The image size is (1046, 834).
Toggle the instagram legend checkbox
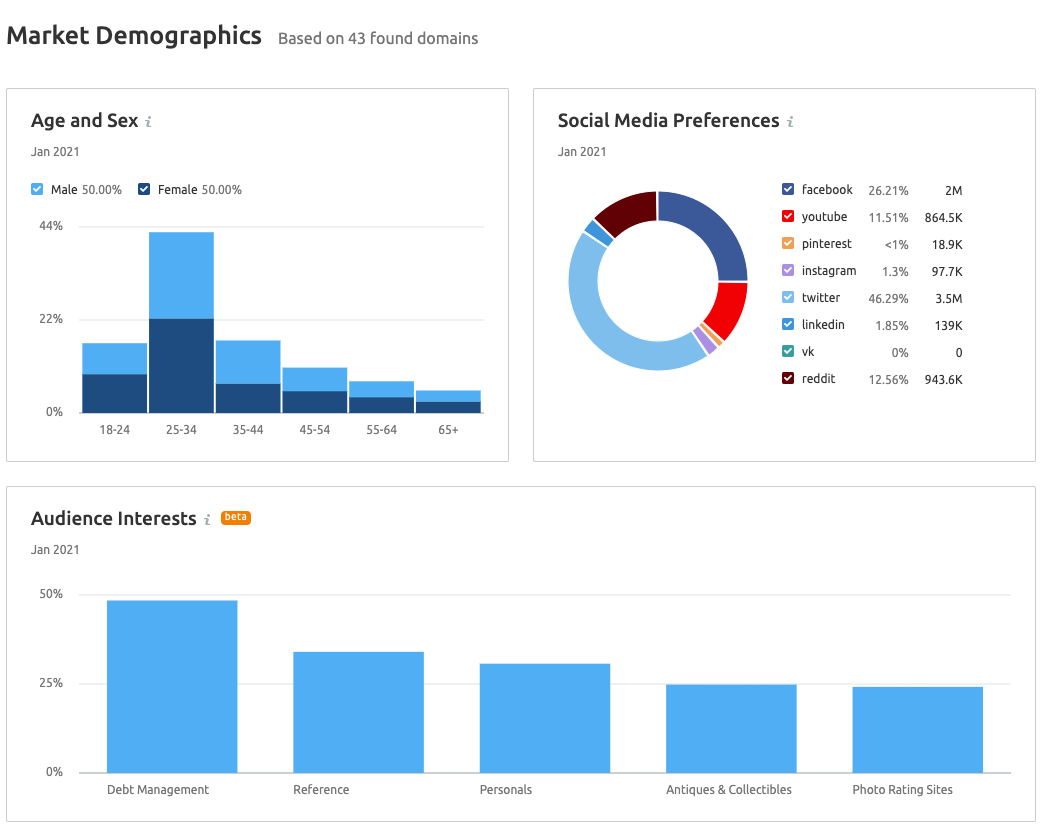point(788,271)
